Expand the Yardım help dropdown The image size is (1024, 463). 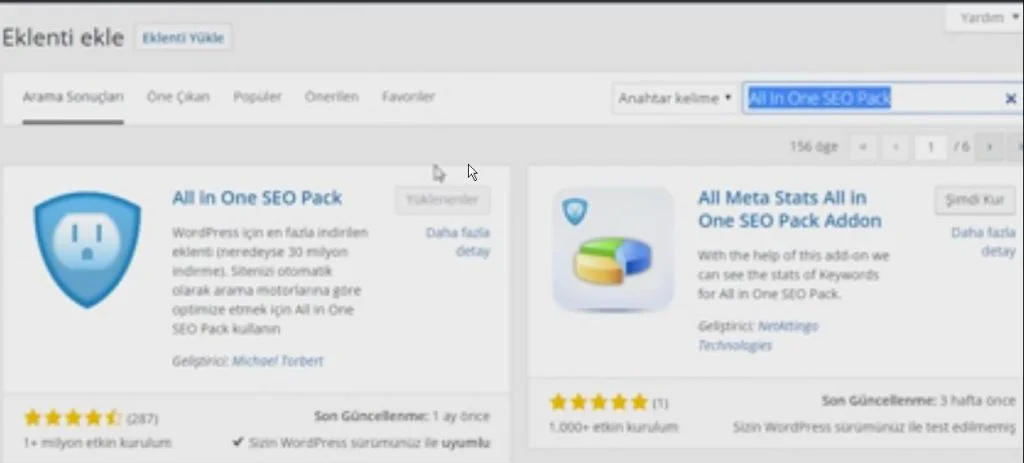point(983,18)
